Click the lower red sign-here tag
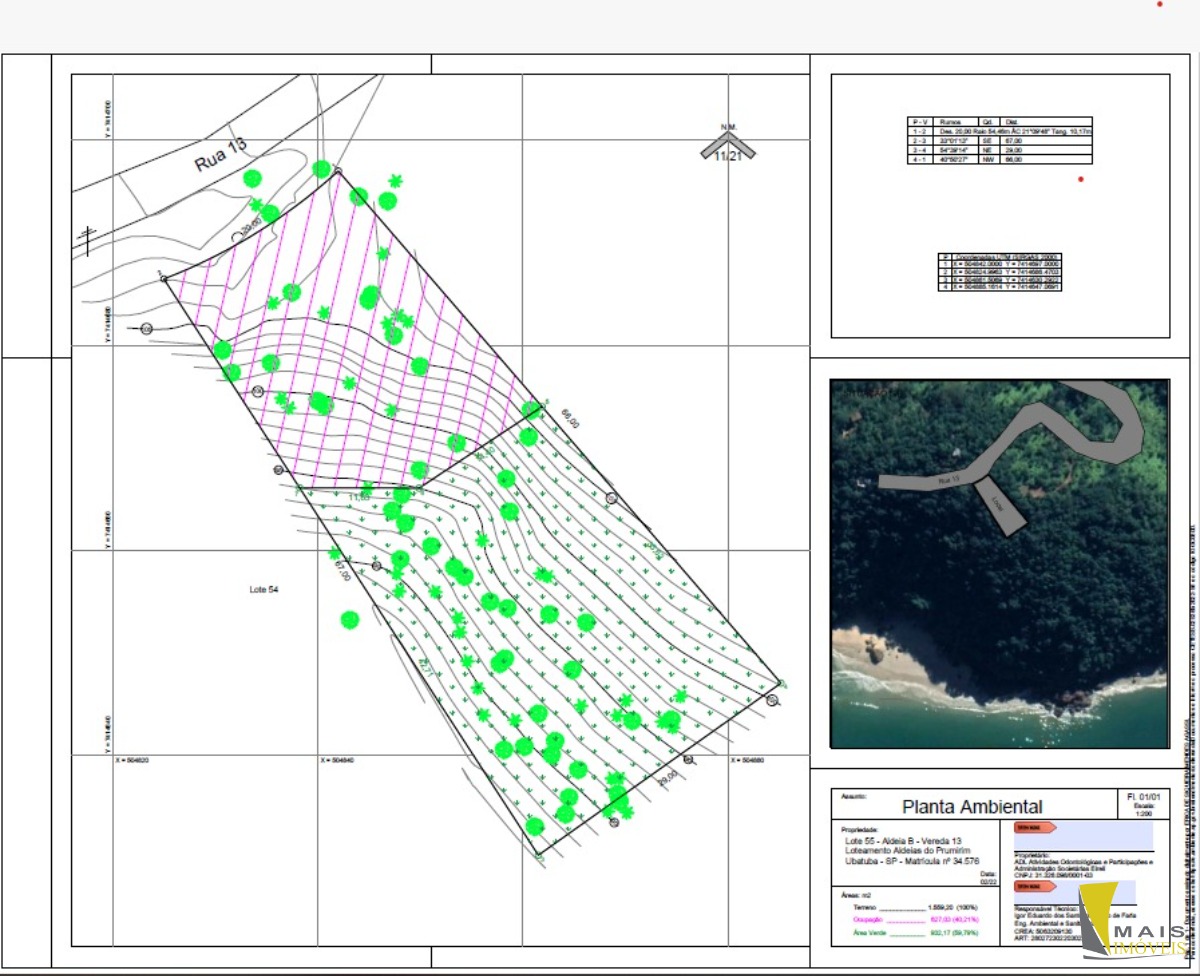This screenshot has height=976, width=1200. click(x=1033, y=886)
